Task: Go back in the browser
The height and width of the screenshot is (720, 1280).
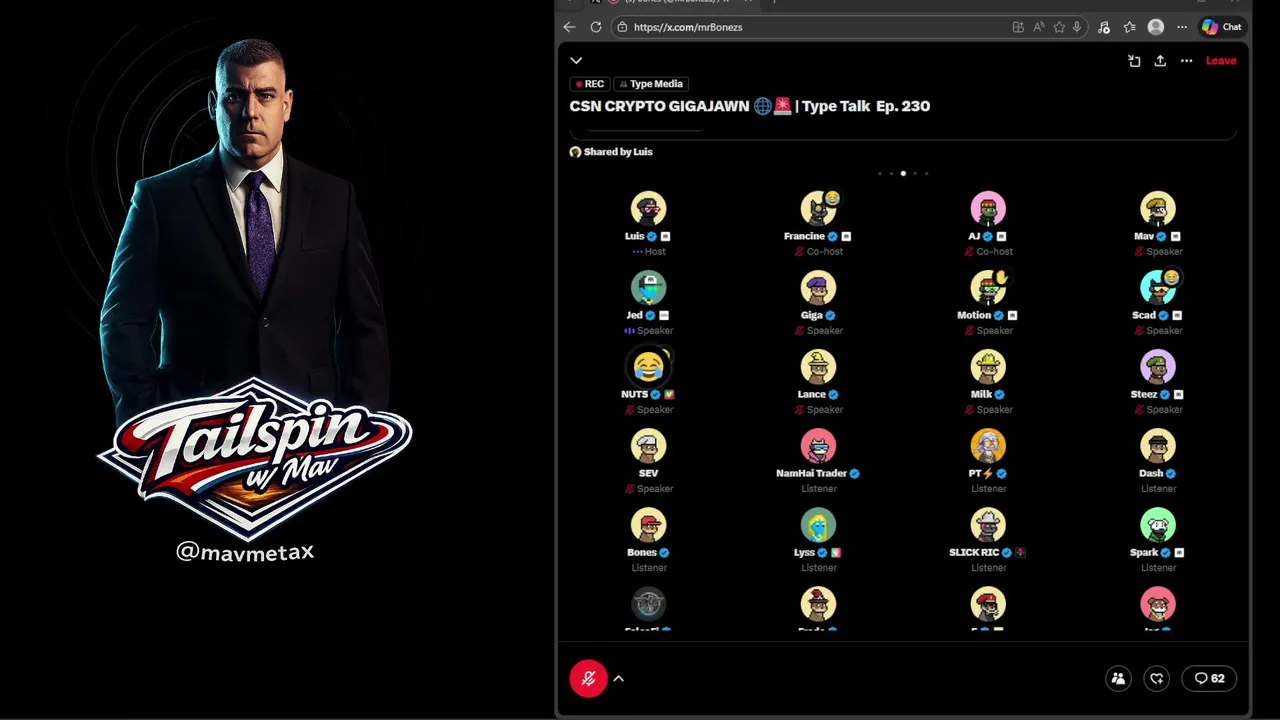Action: [x=569, y=27]
